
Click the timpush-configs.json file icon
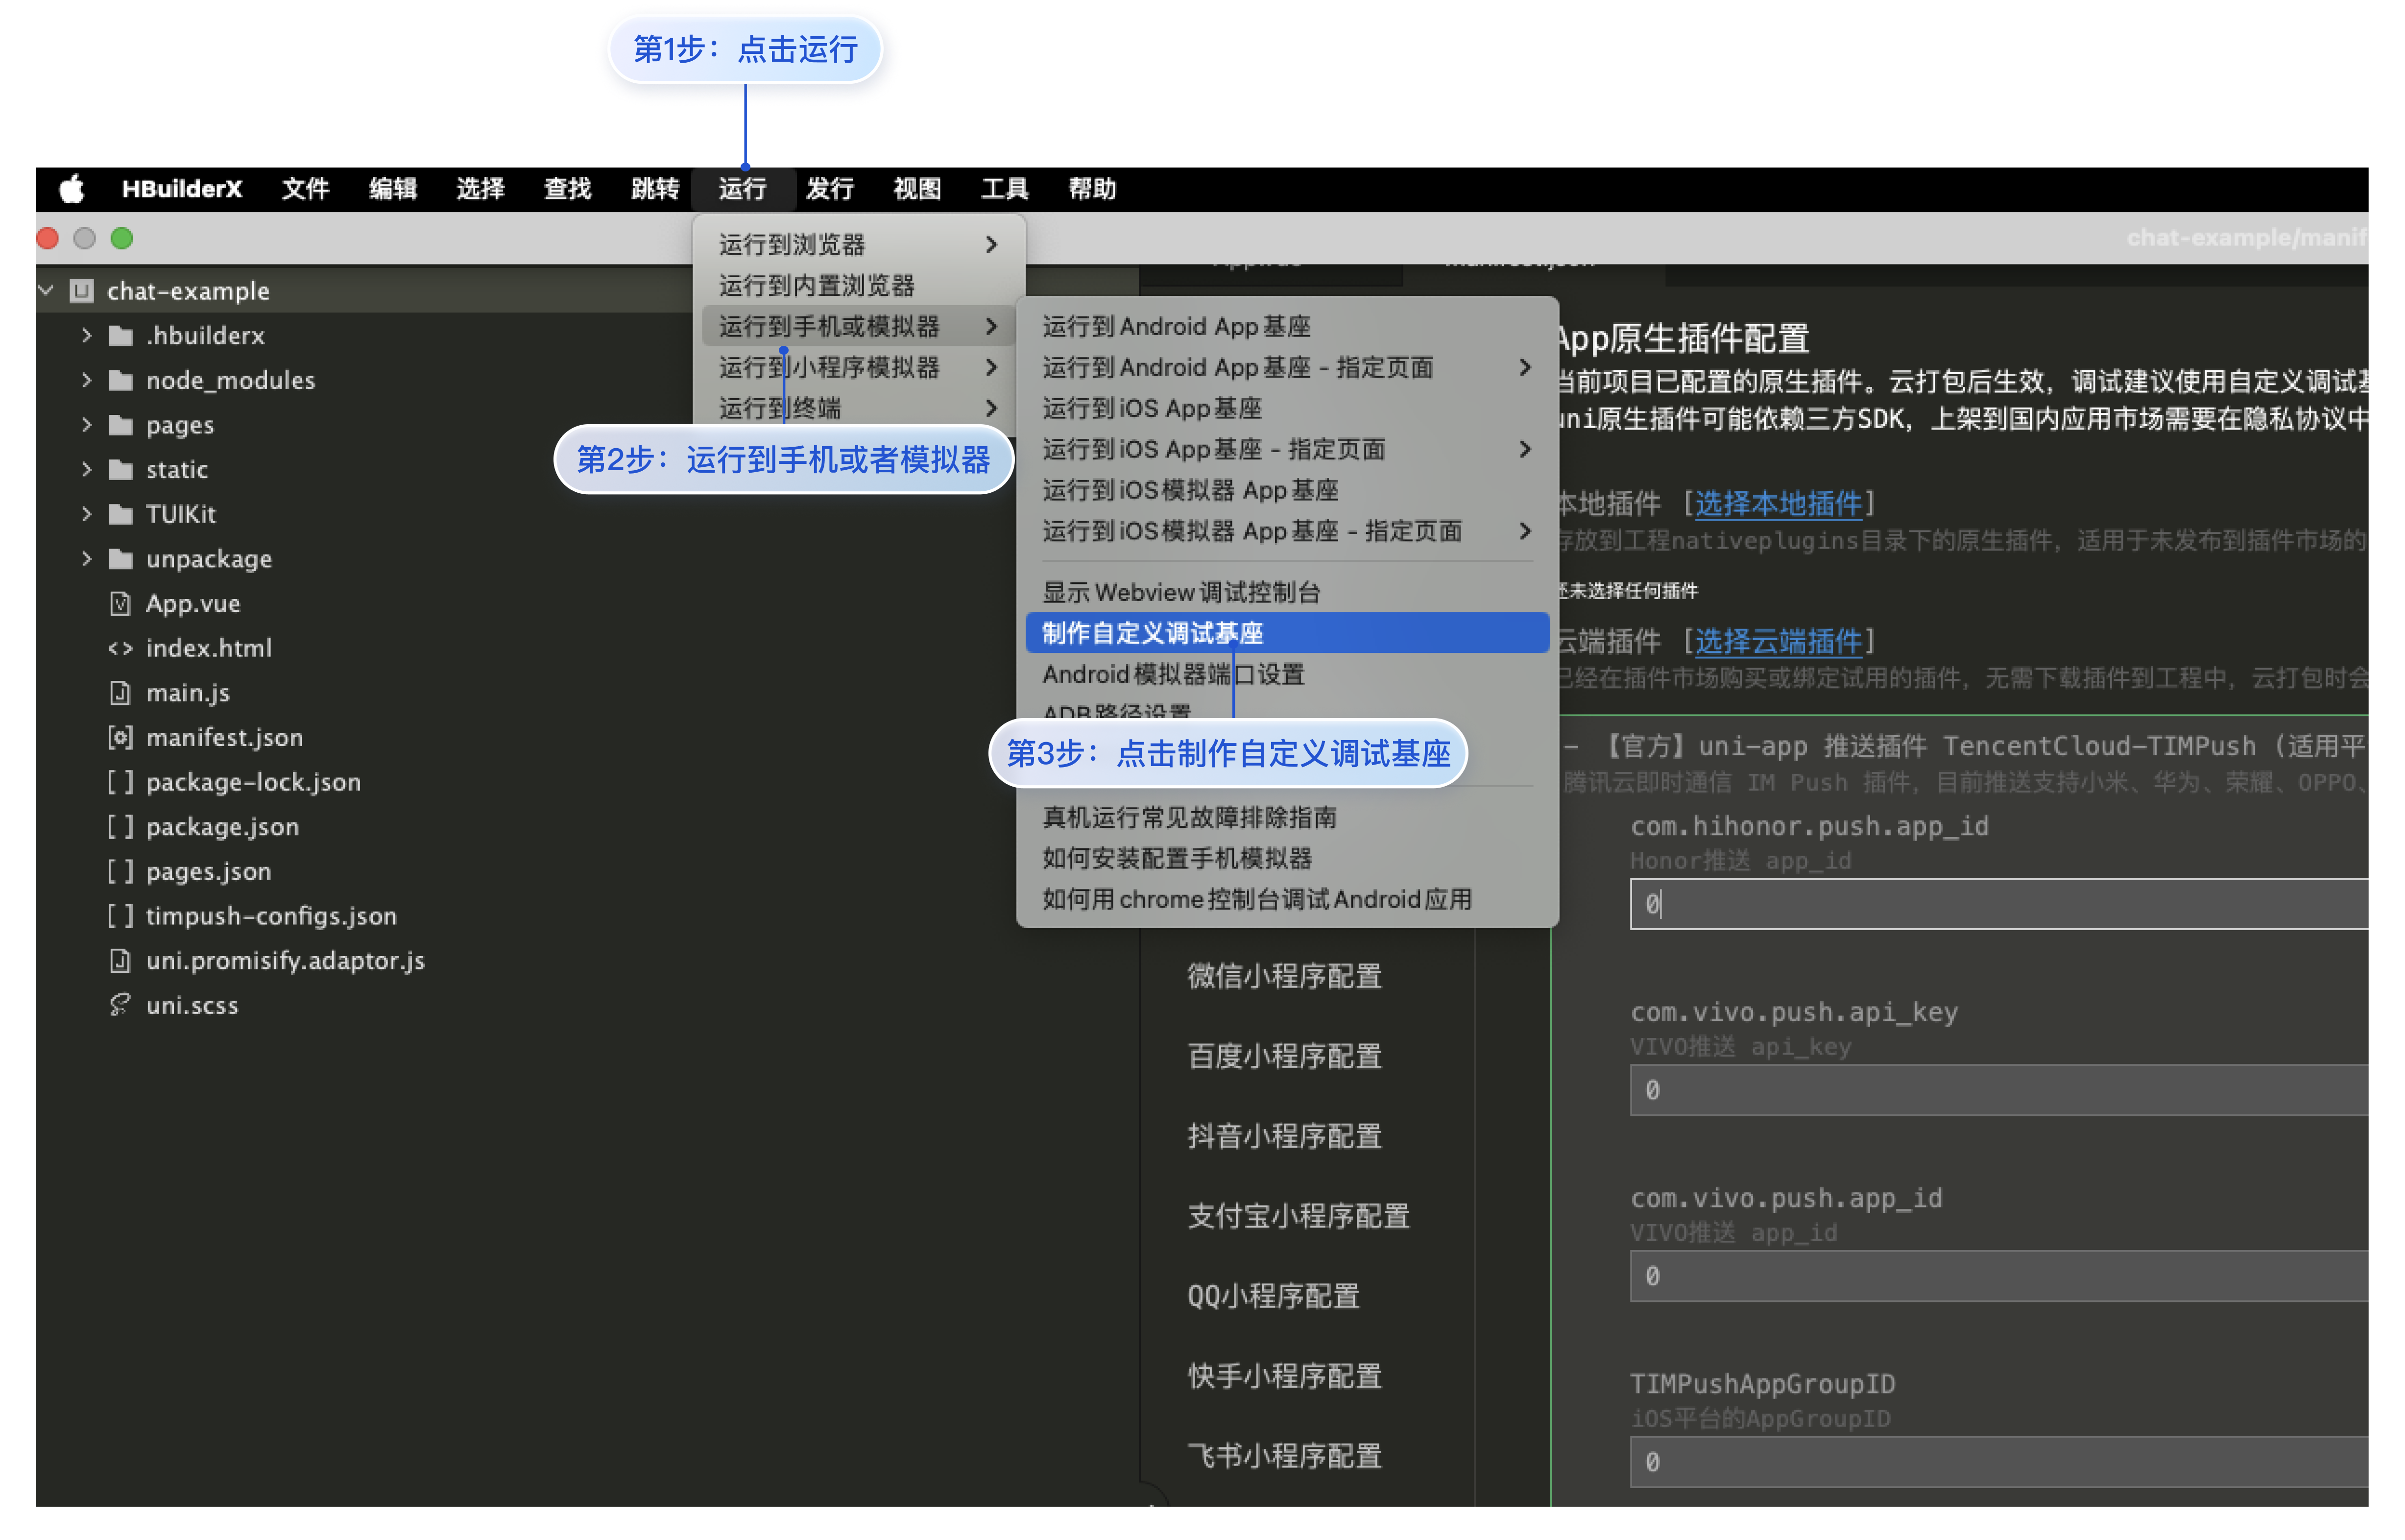120,916
